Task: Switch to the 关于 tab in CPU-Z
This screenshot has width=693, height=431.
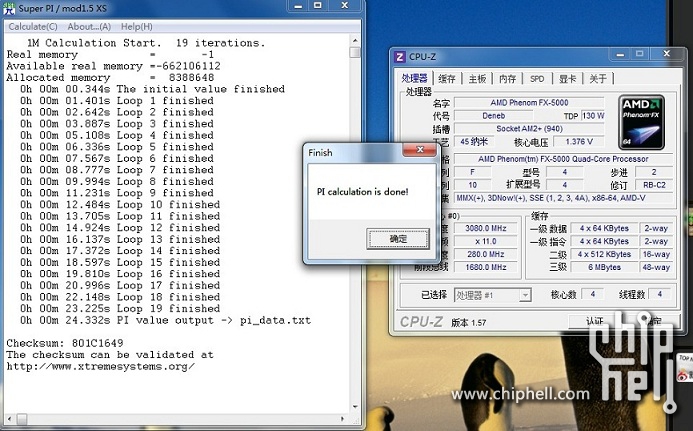Action: (598, 79)
